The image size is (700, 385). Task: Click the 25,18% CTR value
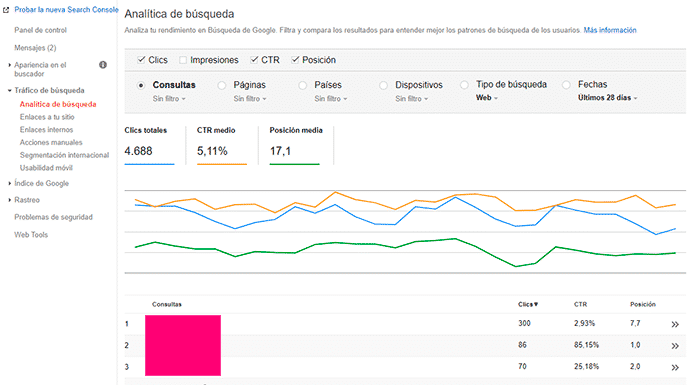(x=587, y=366)
